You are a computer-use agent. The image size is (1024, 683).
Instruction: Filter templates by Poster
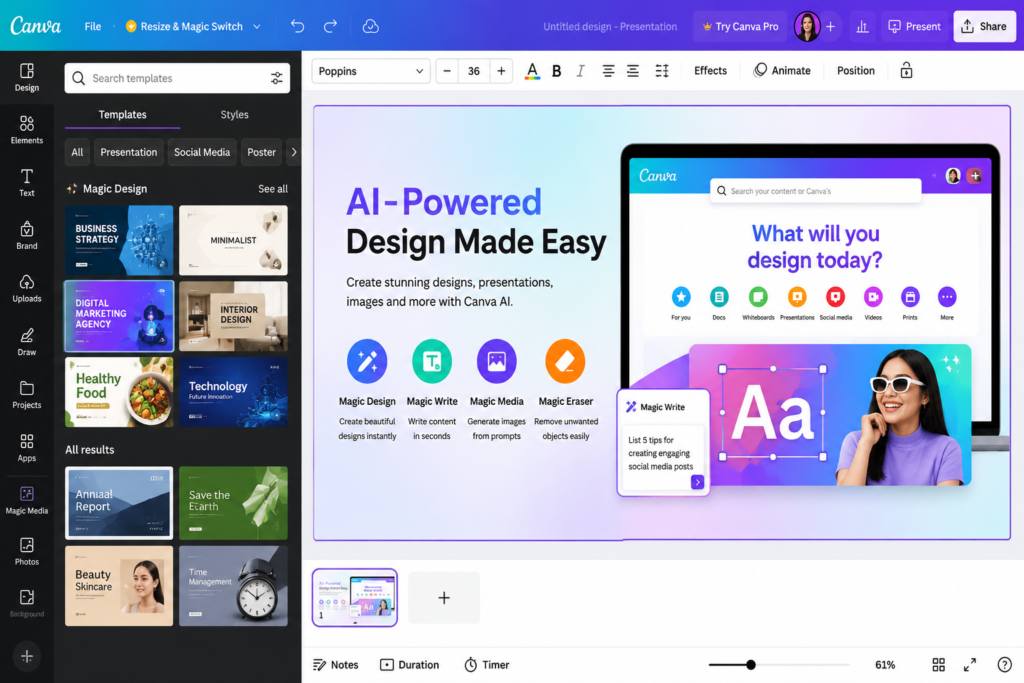pos(261,152)
